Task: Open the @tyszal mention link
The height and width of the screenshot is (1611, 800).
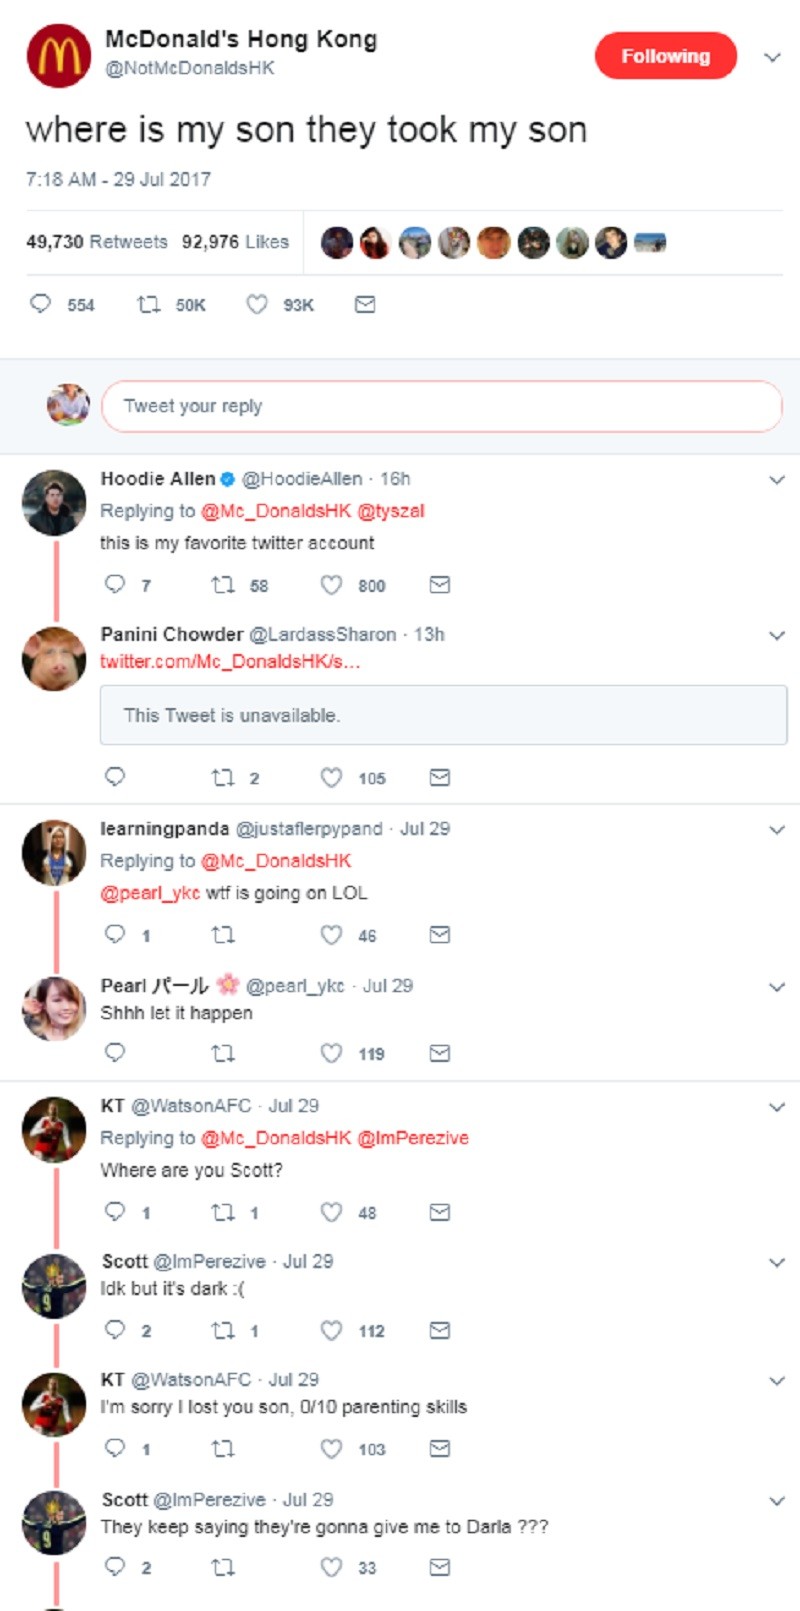Action: 391,511
